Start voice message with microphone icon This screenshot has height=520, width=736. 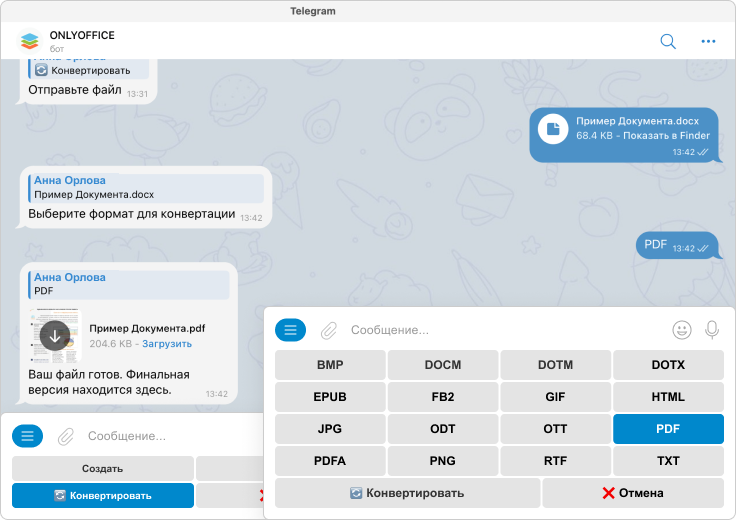712,330
